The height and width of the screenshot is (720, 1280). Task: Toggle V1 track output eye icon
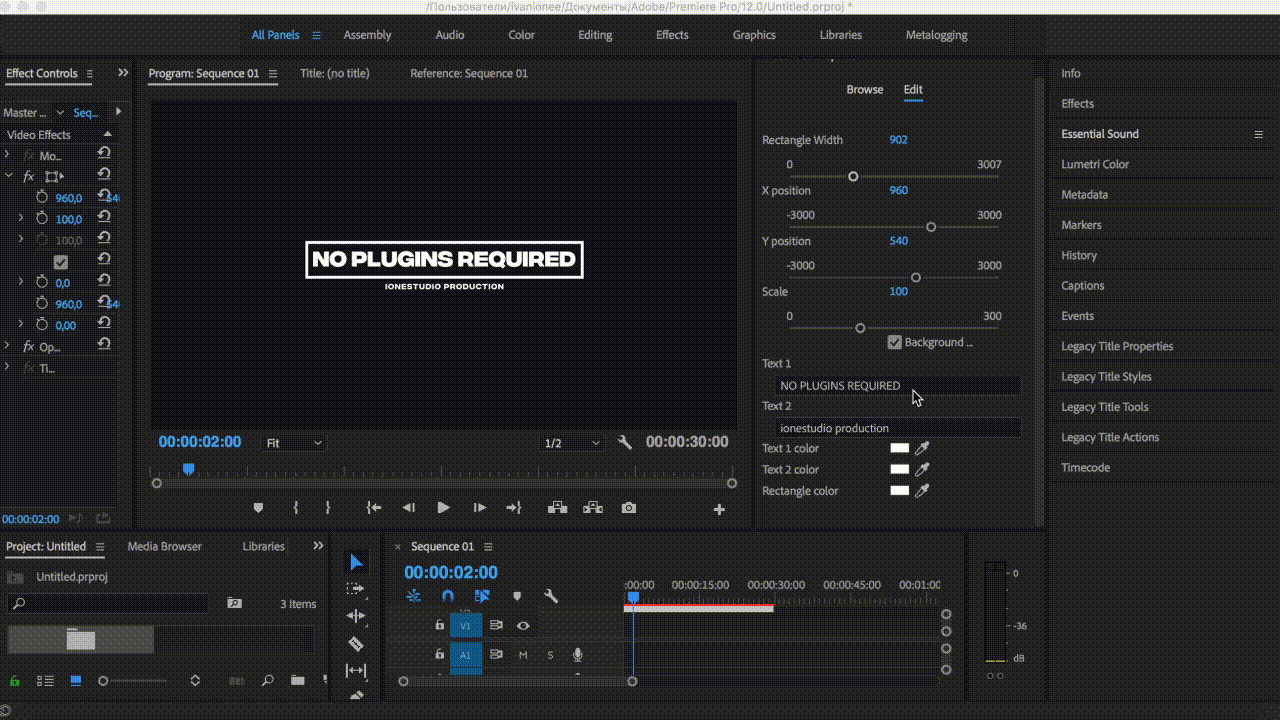click(523, 626)
